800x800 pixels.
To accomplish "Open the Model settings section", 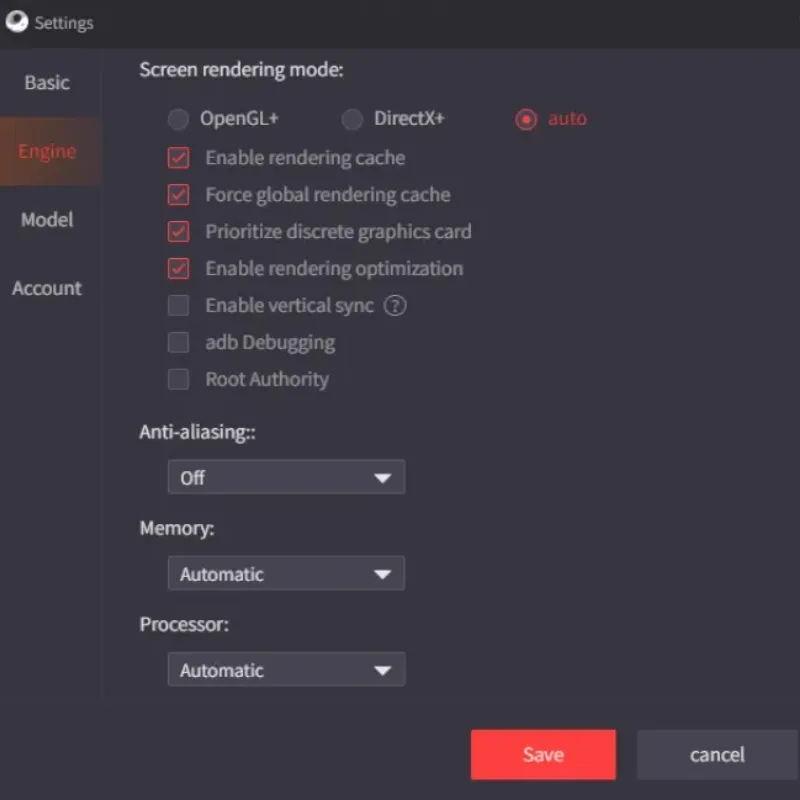I will (x=46, y=220).
